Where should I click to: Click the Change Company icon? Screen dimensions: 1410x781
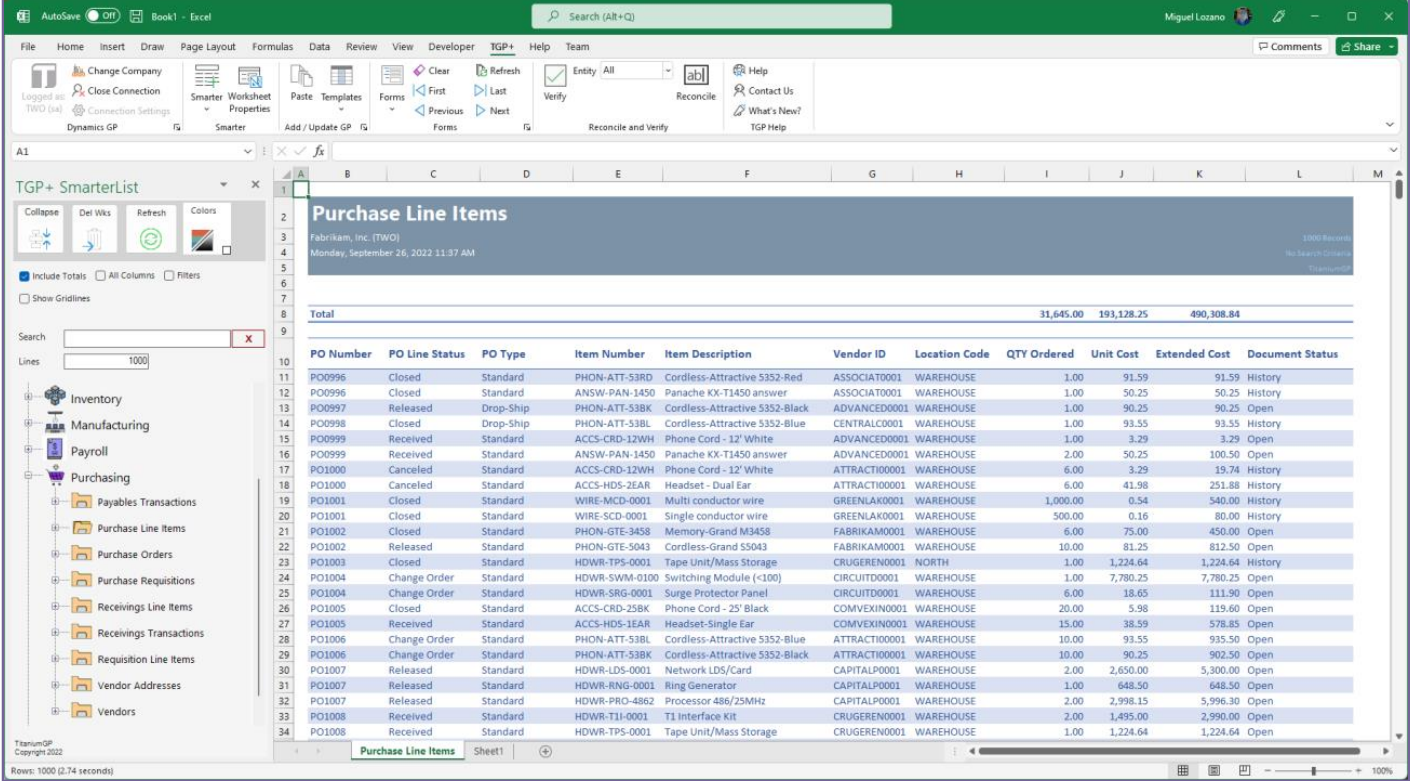point(78,71)
